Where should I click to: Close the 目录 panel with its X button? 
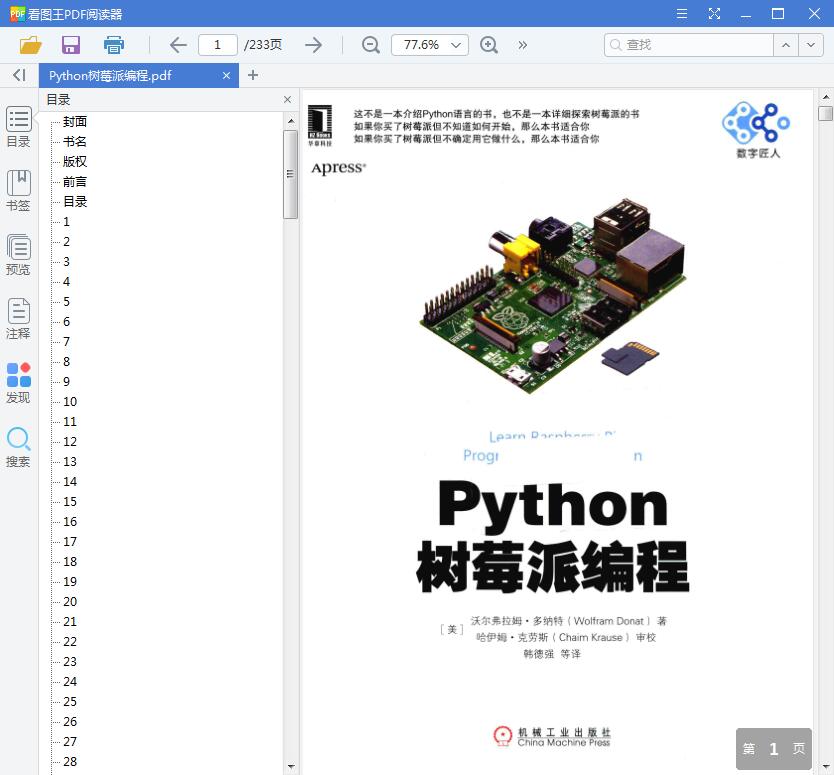click(x=287, y=99)
